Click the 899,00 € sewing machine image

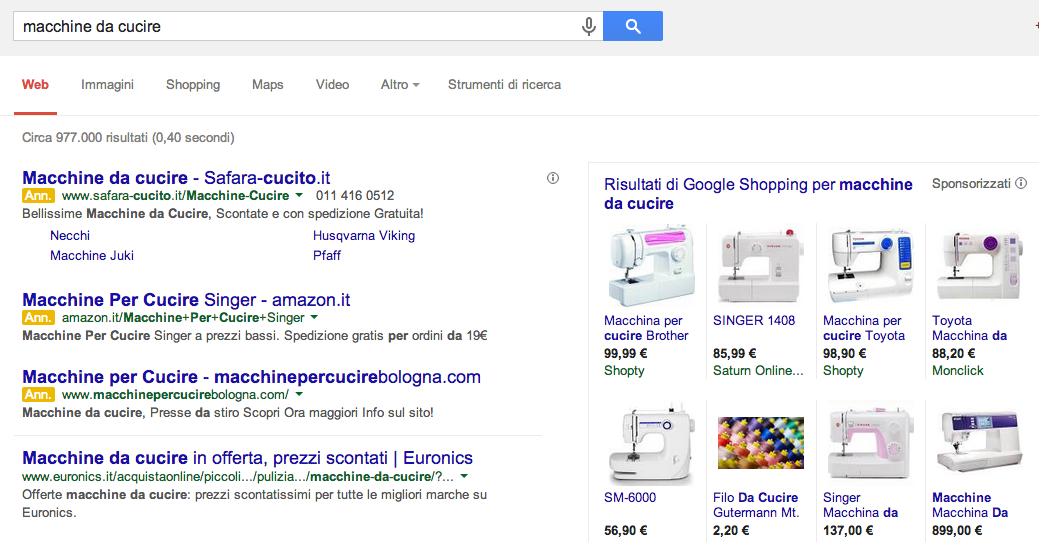pyautogui.click(x=979, y=443)
